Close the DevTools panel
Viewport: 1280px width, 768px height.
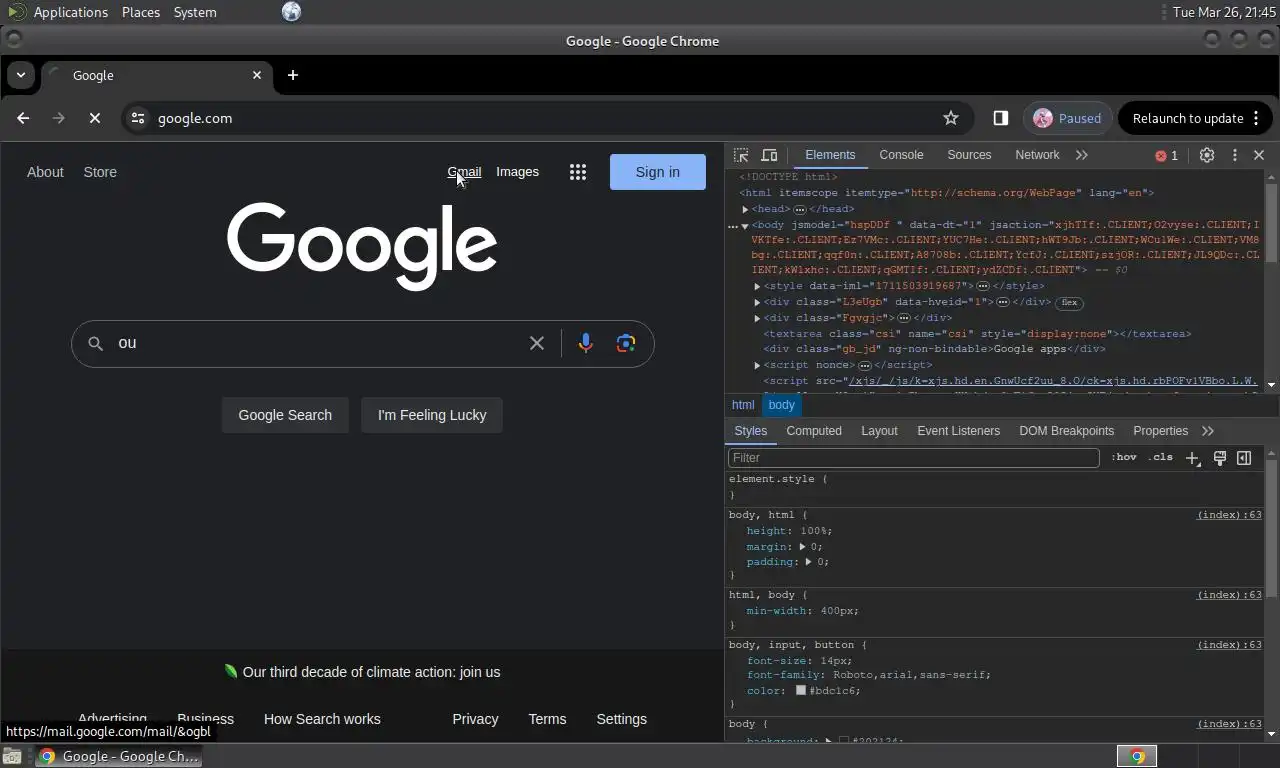pos(1259,155)
